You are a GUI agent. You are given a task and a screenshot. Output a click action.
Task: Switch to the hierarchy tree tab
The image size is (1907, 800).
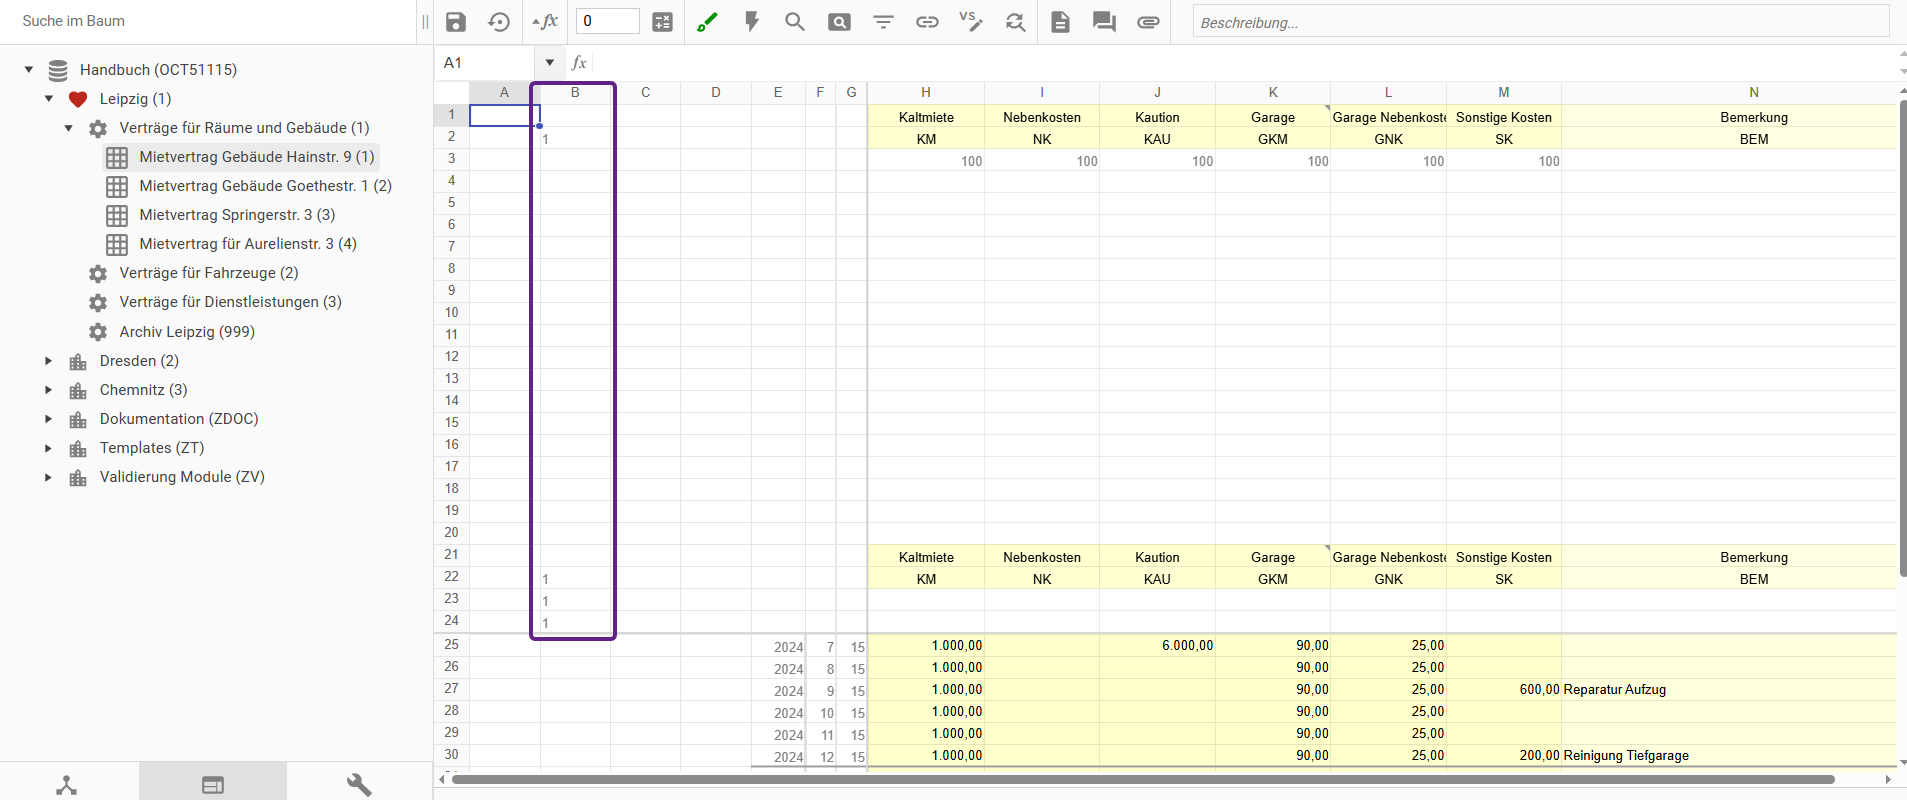tap(67, 785)
